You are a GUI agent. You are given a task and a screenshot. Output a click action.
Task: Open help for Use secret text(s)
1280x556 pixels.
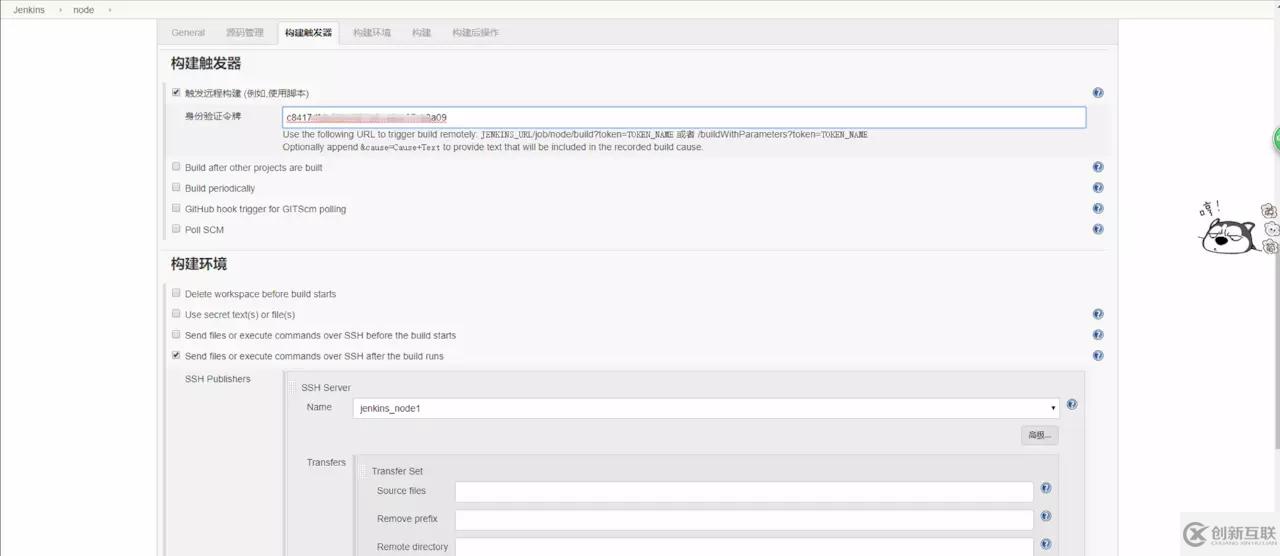coord(1098,314)
